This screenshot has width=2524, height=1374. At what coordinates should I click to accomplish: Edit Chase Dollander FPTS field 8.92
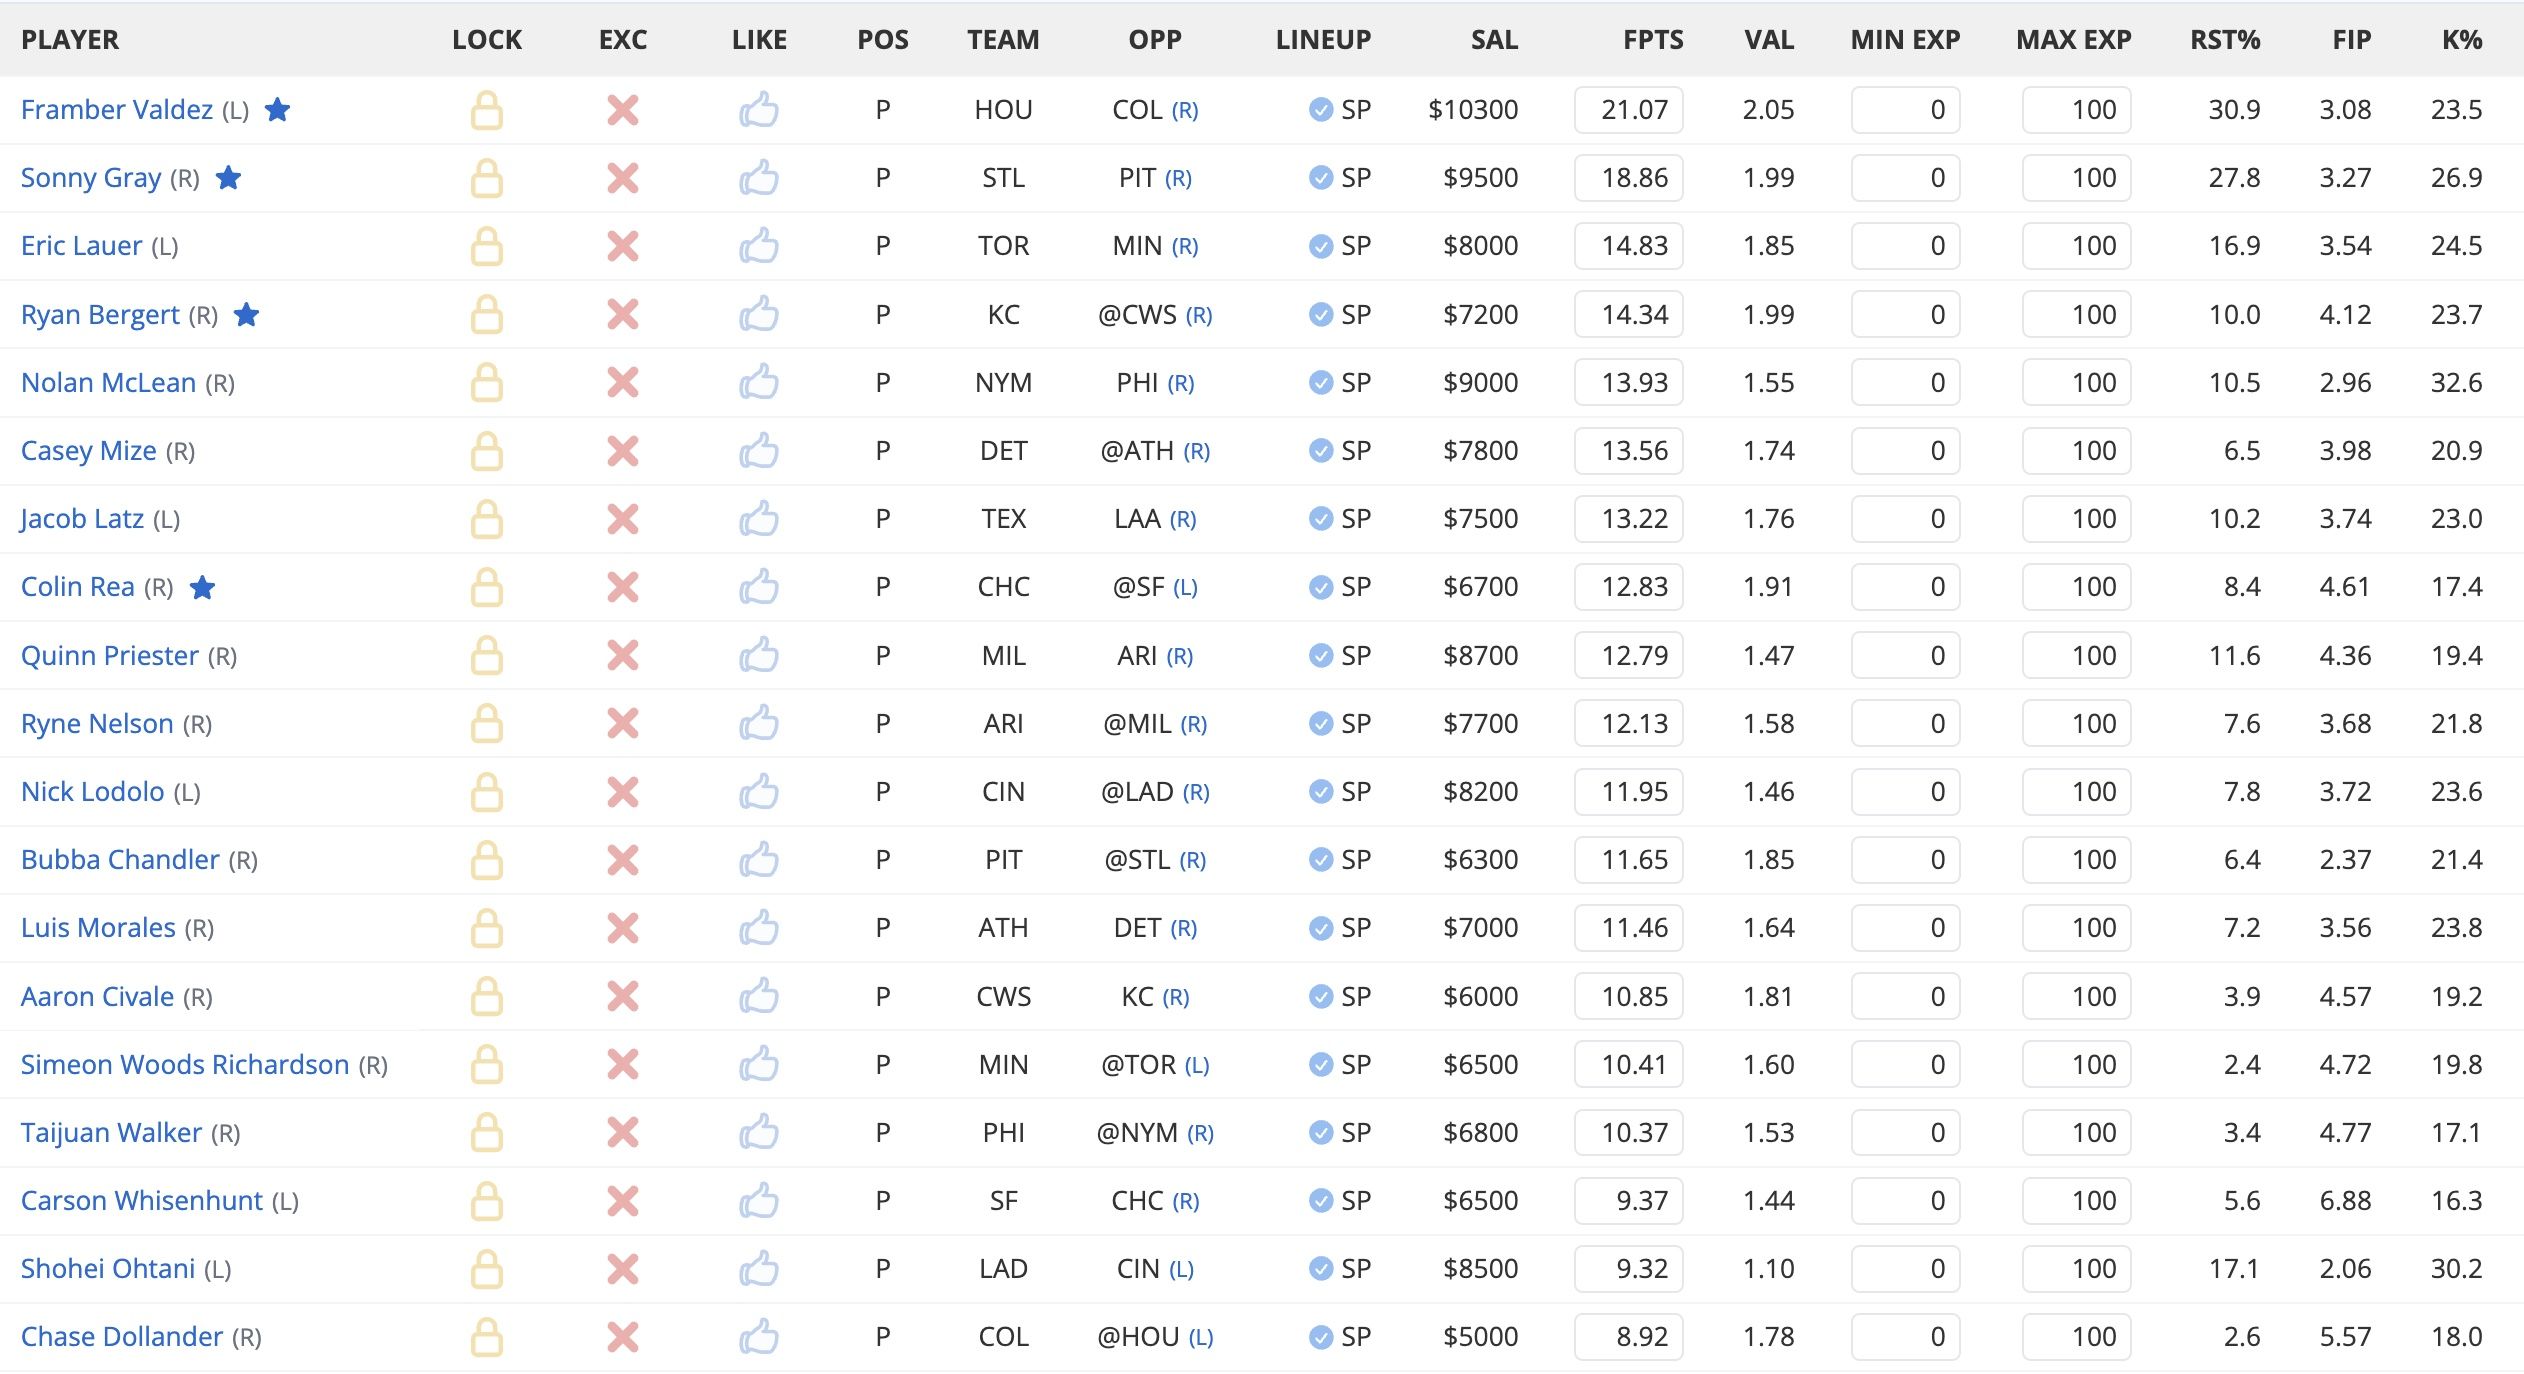point(1629,1337)
